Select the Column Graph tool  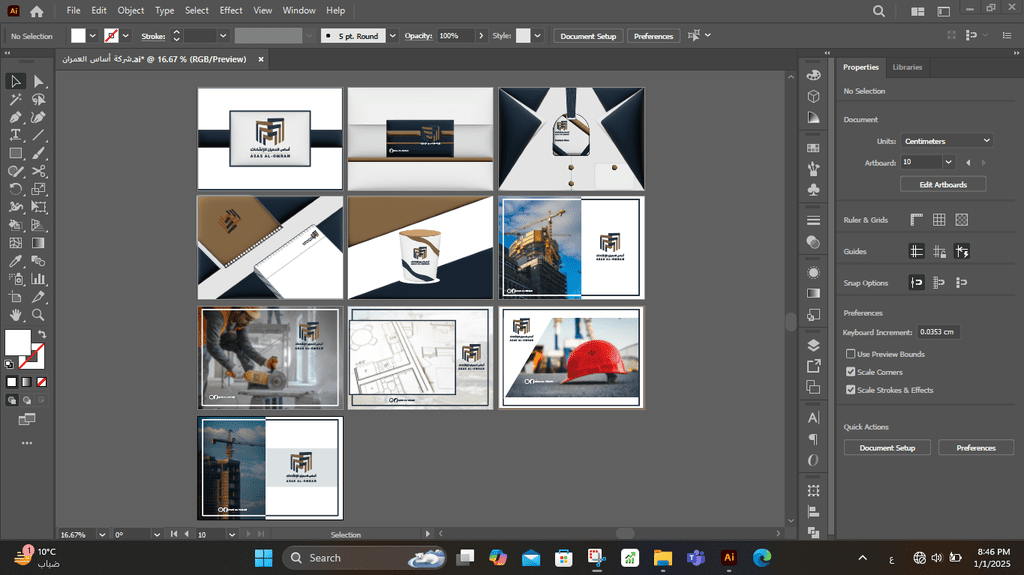click(x=39, y=279)
